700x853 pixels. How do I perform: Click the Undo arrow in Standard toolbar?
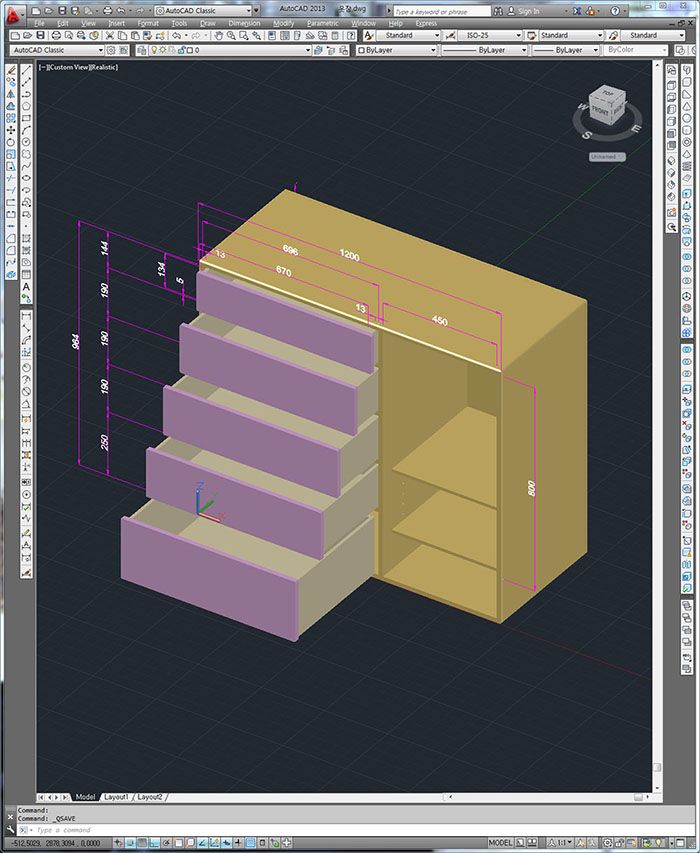click(x=176, y=35)
